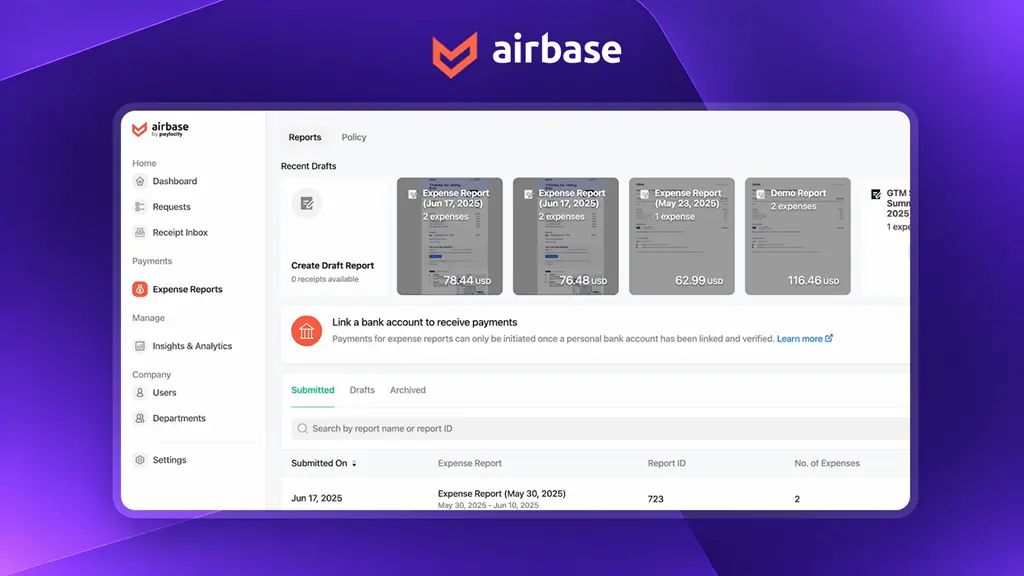This screenshot has width=1024, height=576.
Task: Select the Drafts tab
Action: 362,390
